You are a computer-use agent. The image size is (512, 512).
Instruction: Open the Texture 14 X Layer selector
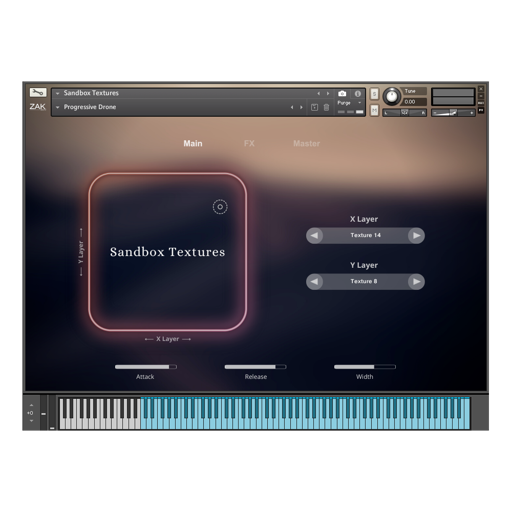365,235
